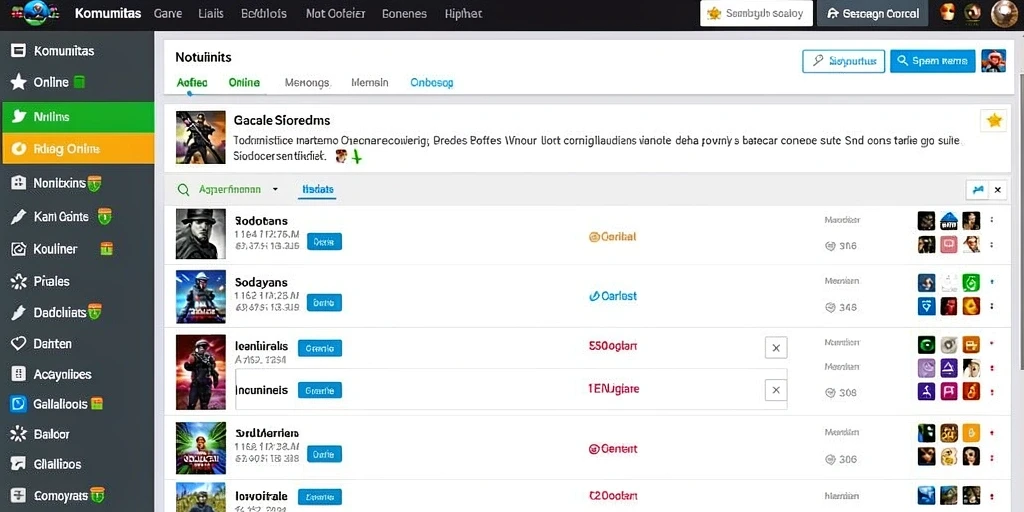
Task: Select the Online star item in sidebar
Action: pos(77,82)
